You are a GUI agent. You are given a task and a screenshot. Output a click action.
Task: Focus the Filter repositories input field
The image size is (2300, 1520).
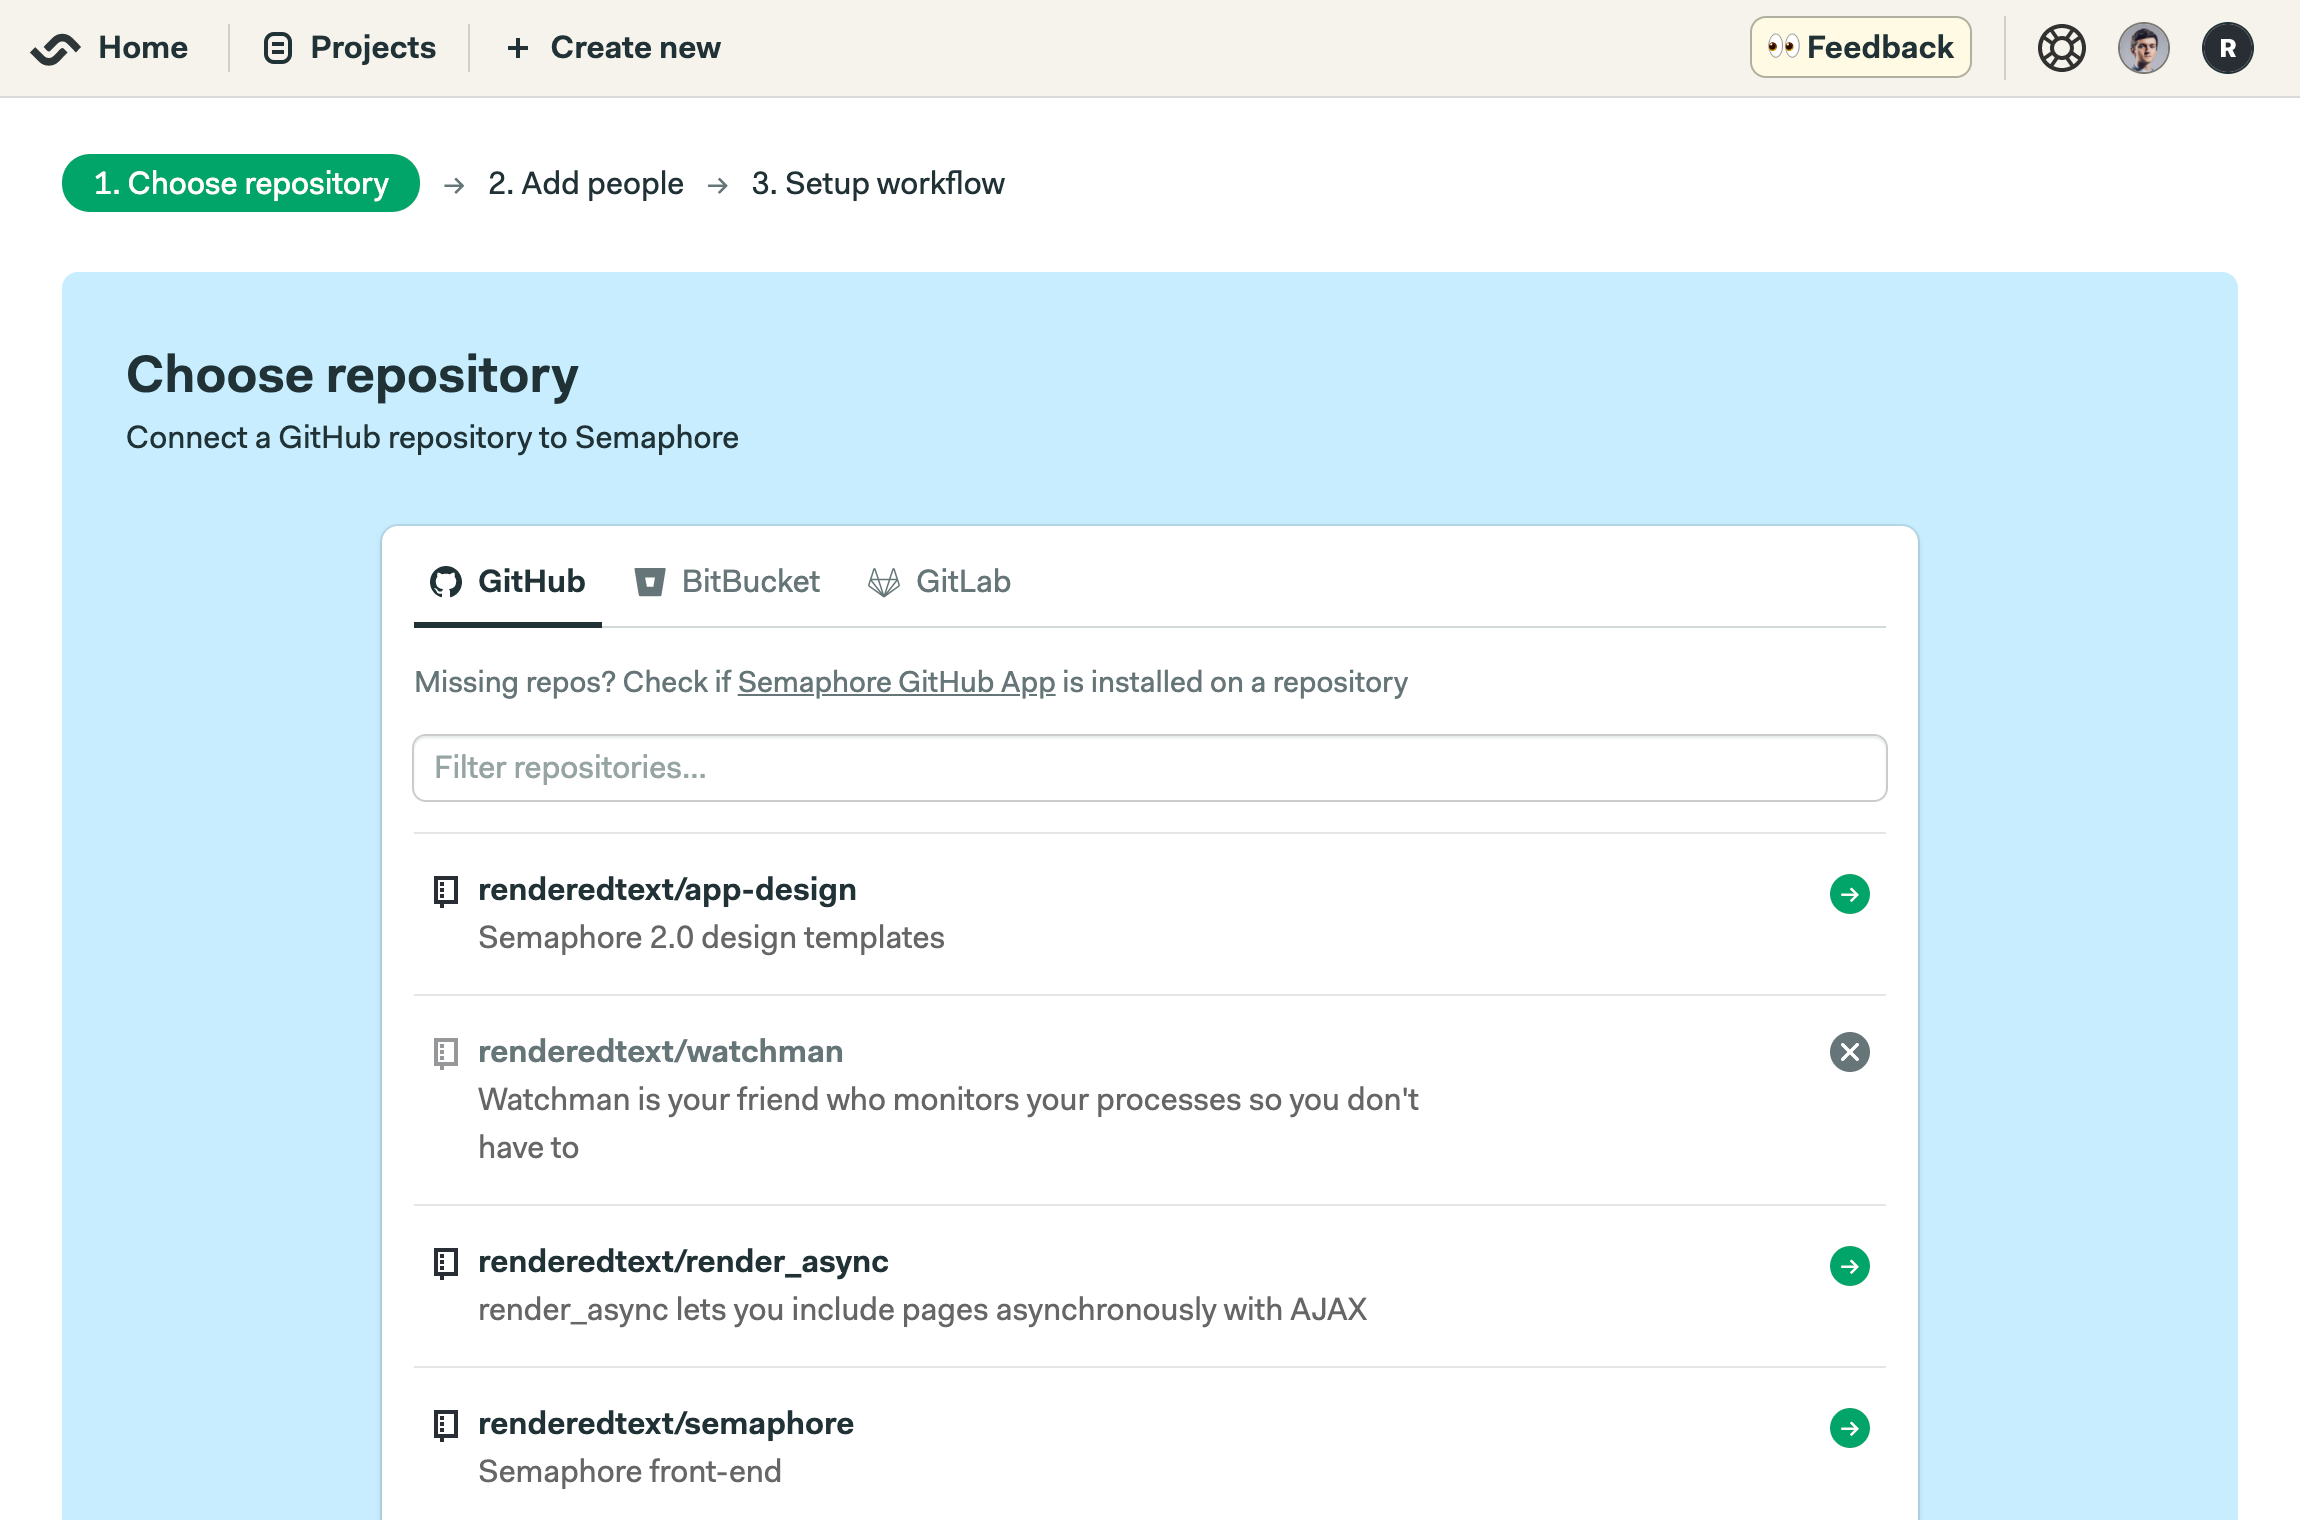1150,768
